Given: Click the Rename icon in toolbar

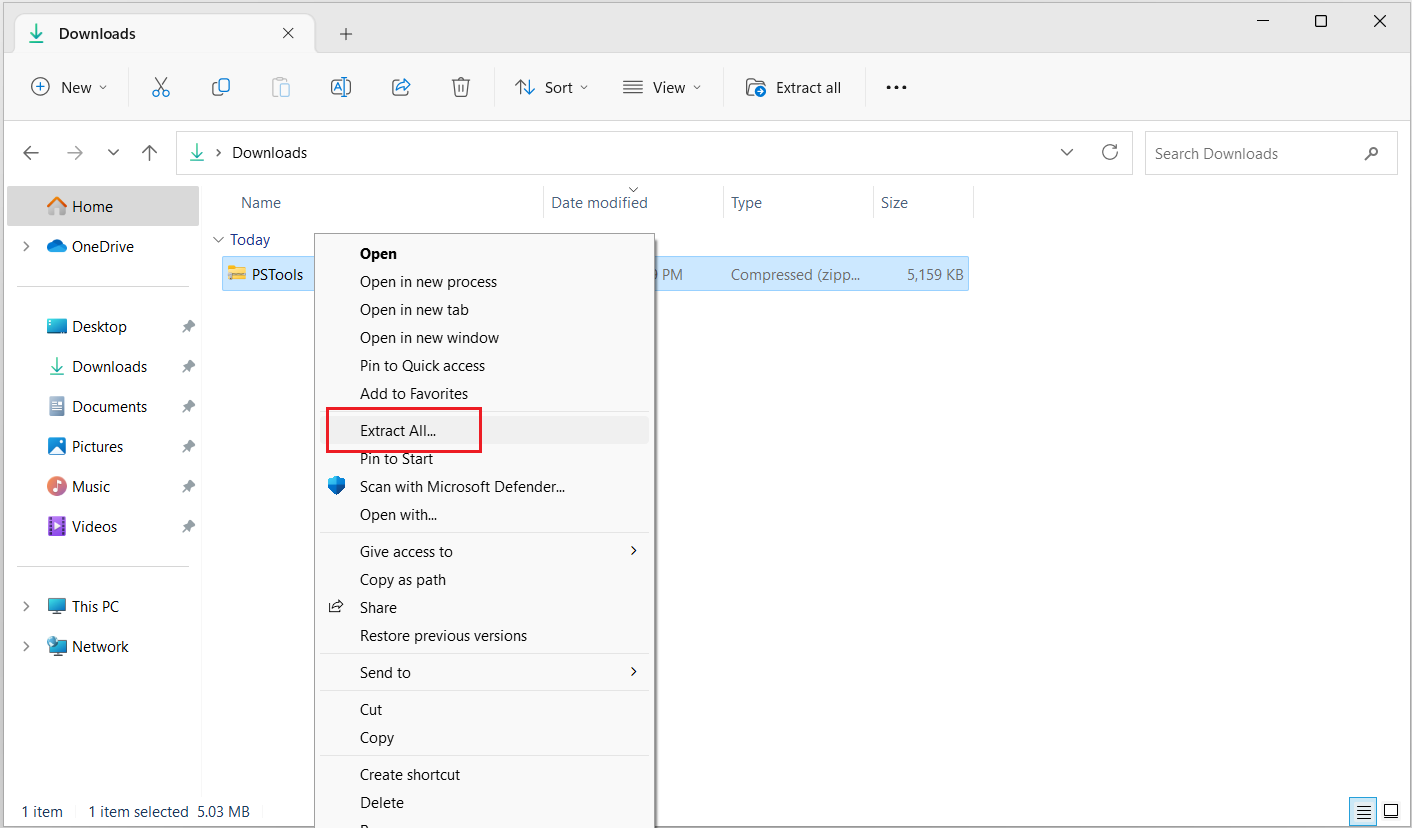Looking at the screenshot, I should pyautogui.click(x=341, y=88).
